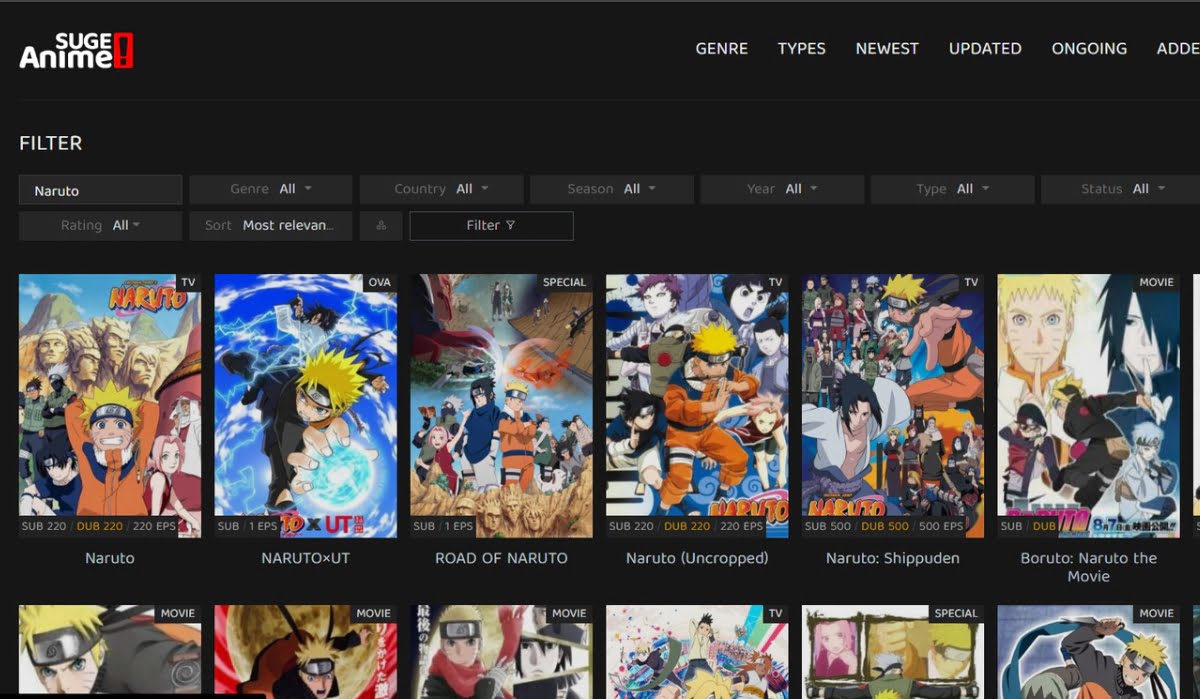The width and height of the screenshot is (1200, 699).
Task: Open the Naruto (Uncropped) poster
Action: [697, 405]
